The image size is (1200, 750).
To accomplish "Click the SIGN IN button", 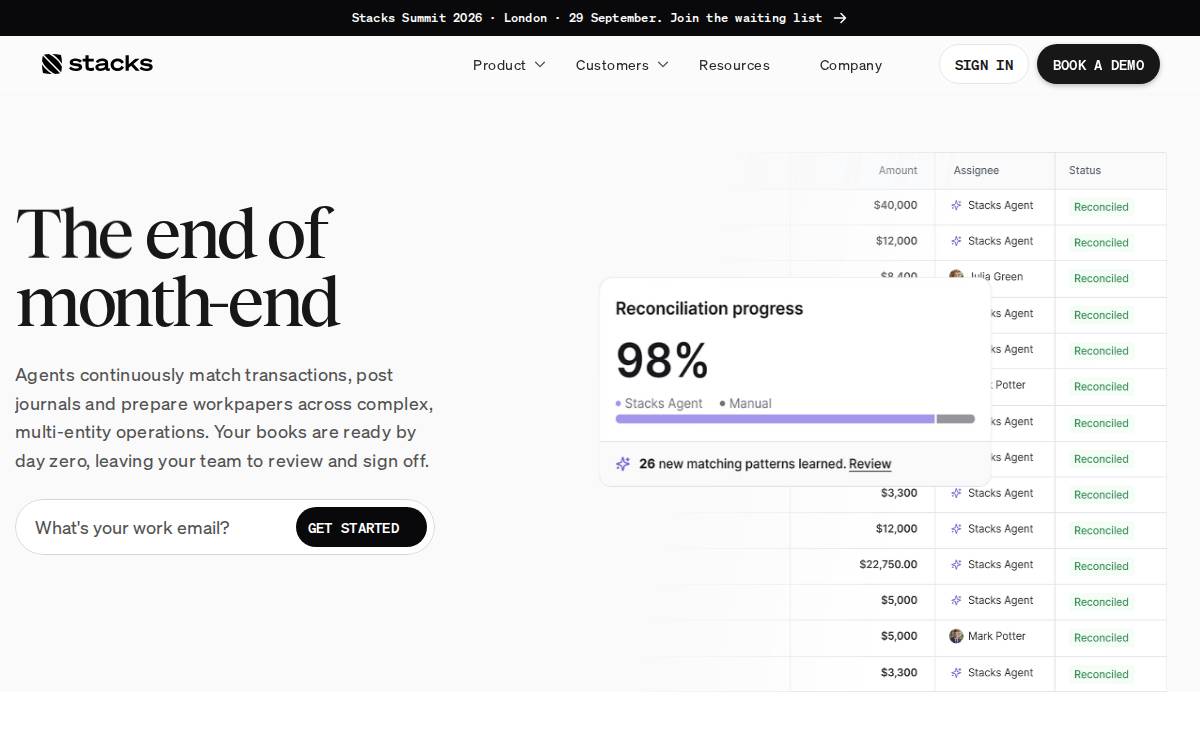I will click(984, 64).
